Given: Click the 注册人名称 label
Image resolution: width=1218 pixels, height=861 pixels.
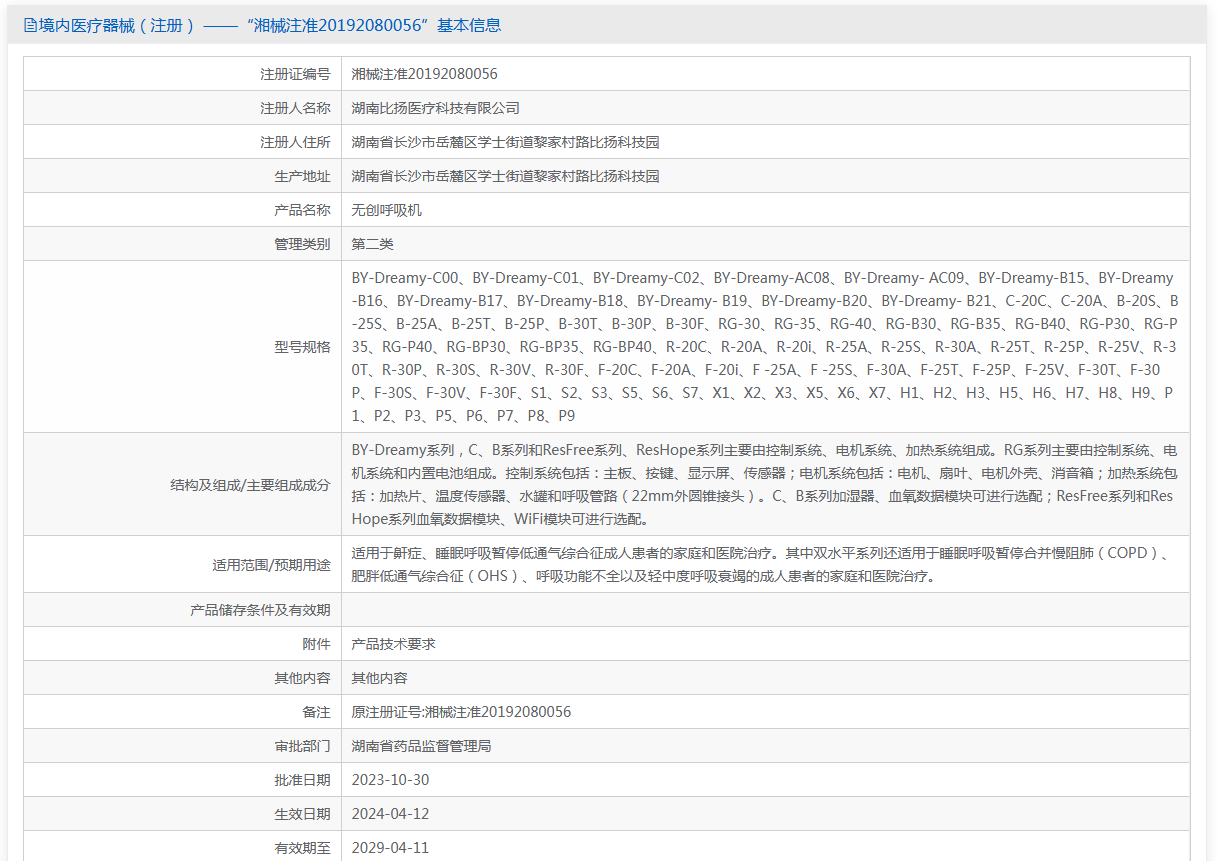Looking at the screenshot, I should (295, 108).
